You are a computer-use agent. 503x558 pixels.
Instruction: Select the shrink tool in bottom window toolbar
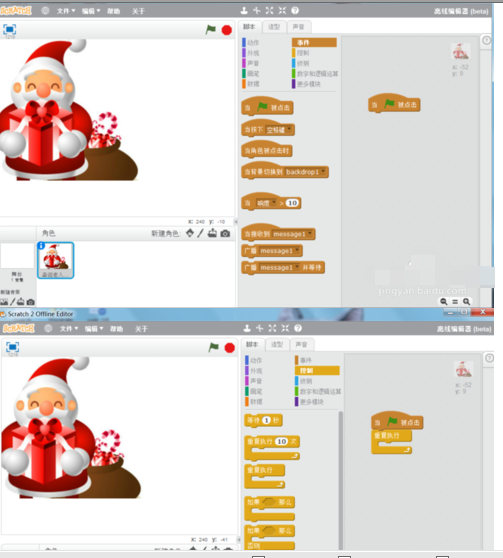pos(285,328)
